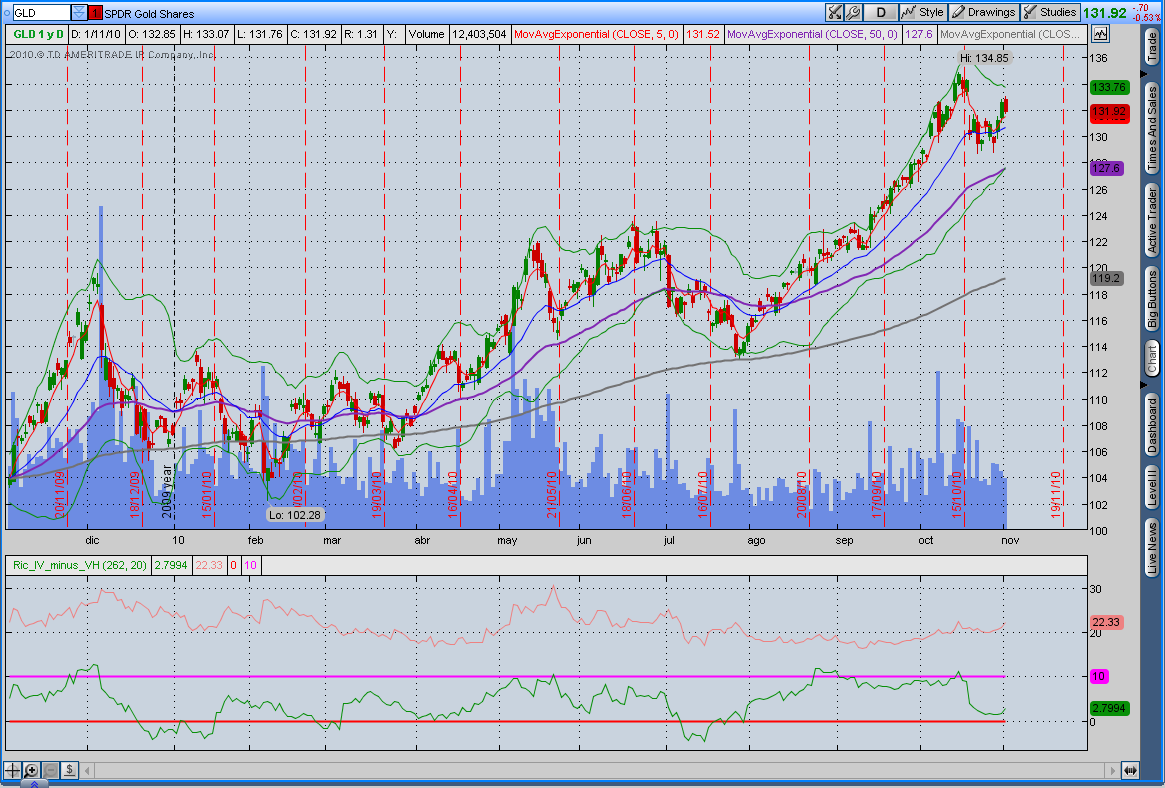Image resolution: width=1165 pixels, height=788 pixels.
Task: Open the Studies menu
Action: pos(1050,13)
